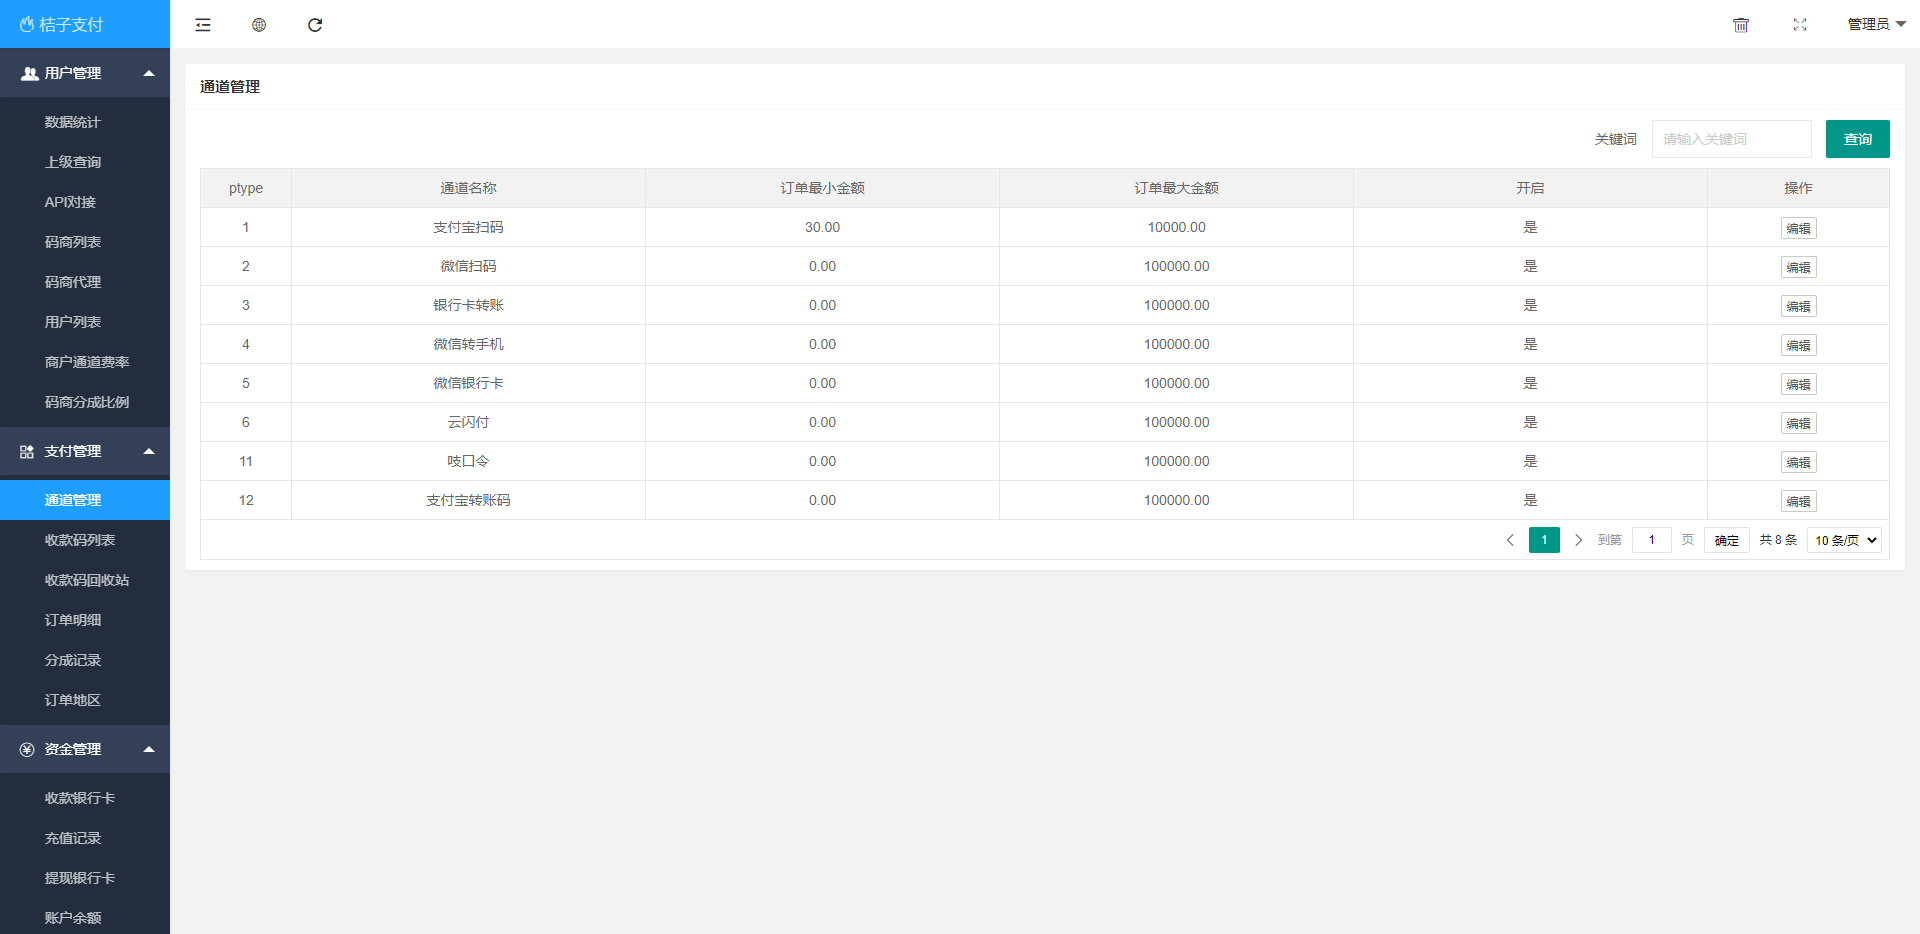The image size is (1920, 934).
Task: Open 订单明细 in the sidebar
Action: coord(73,620)
